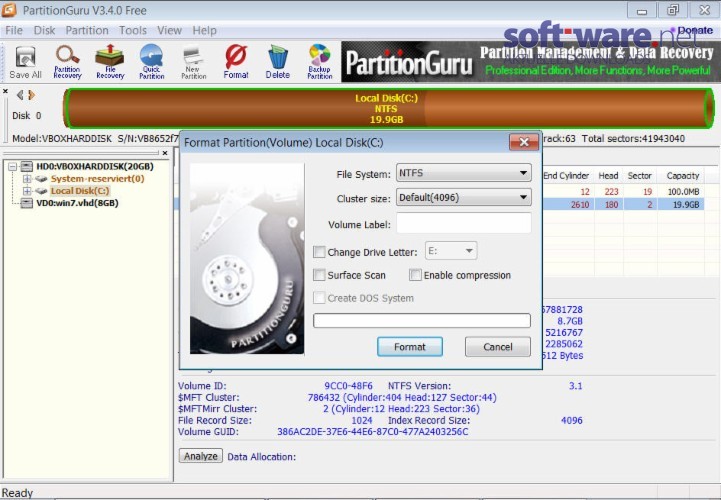Click the Volume ID value 9CC0-48F6

(348, 385)
